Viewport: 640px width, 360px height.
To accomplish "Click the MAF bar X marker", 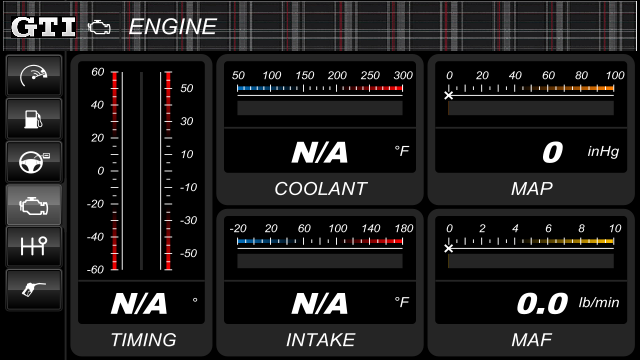I will click(x=449, y=248).
